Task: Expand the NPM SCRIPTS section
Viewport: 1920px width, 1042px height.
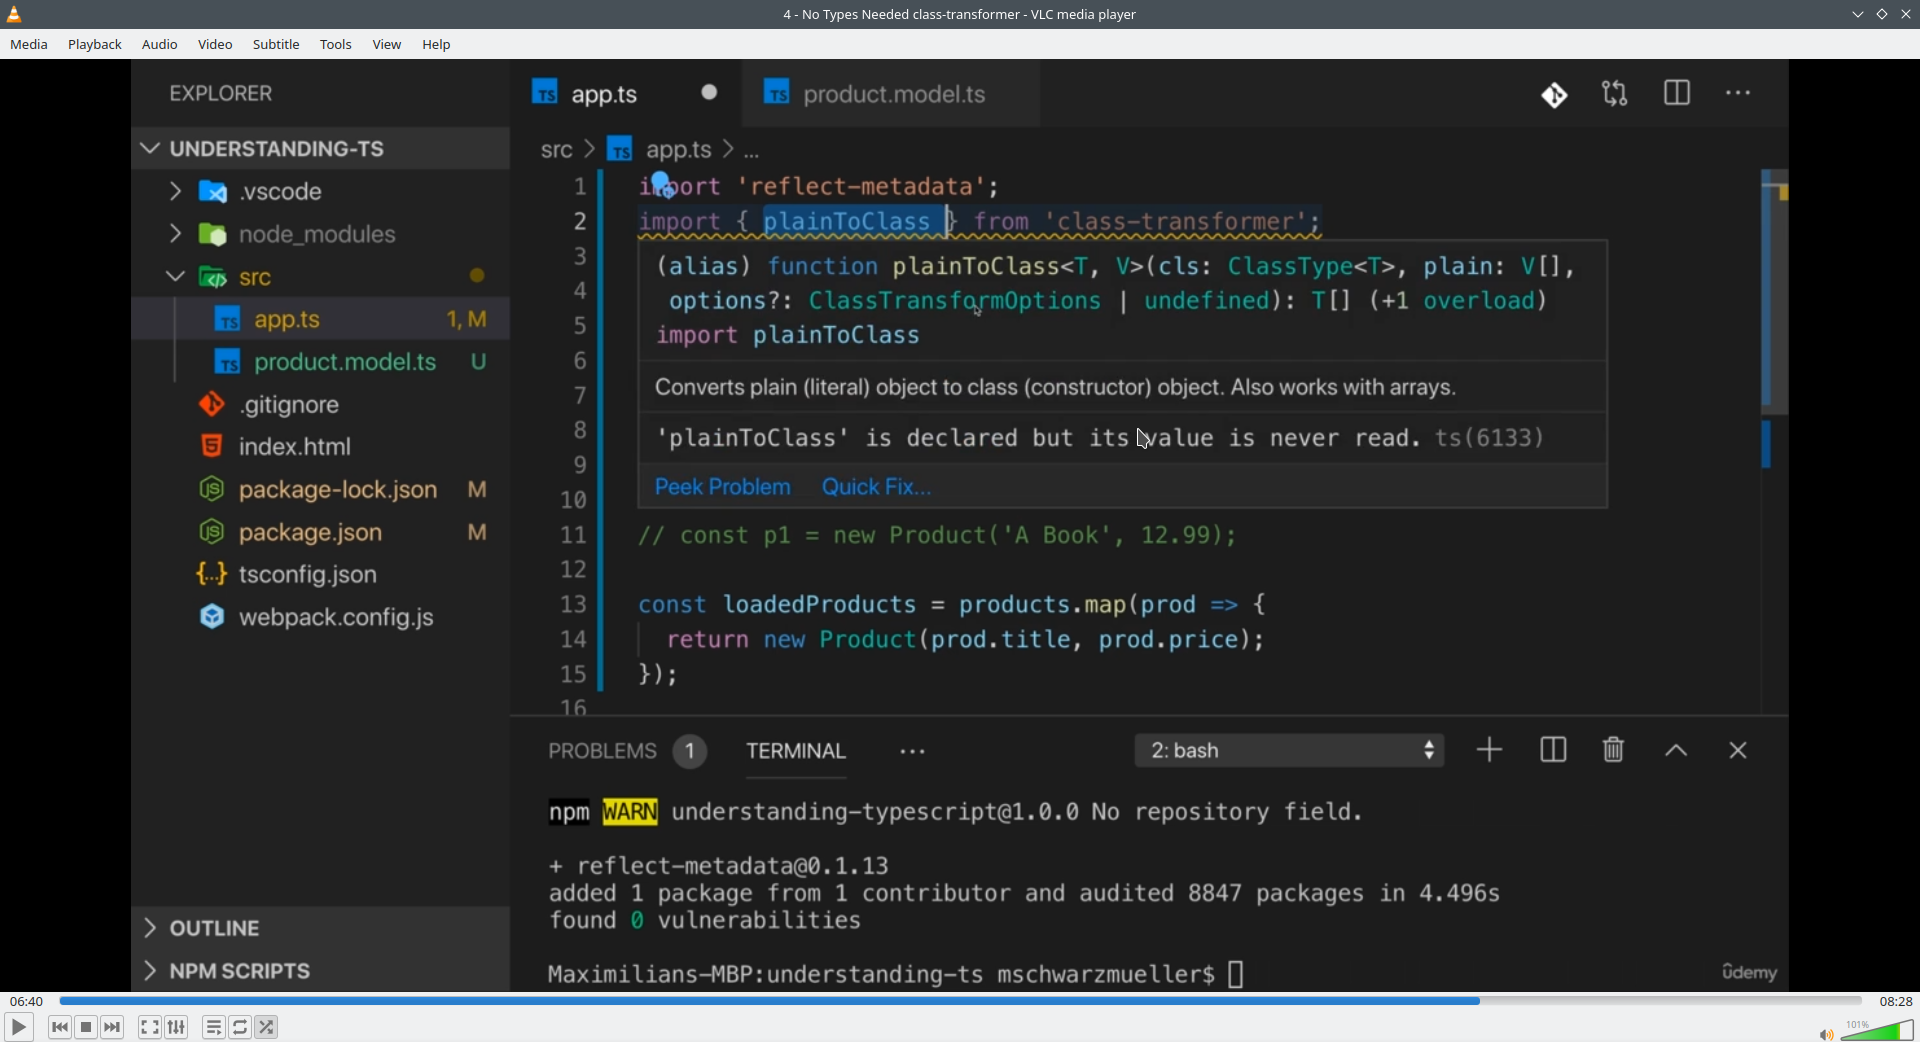Action: pyautogui.click(x=321, y=971)
